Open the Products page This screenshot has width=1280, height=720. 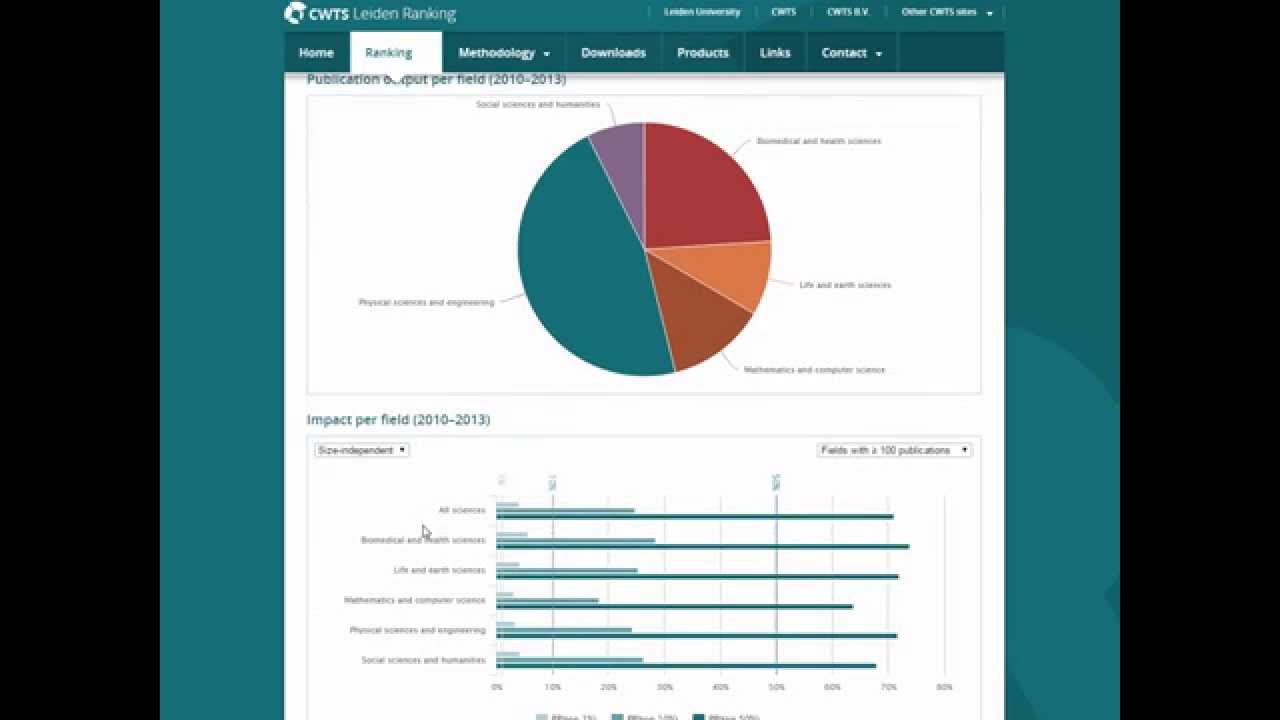(703, 53)
